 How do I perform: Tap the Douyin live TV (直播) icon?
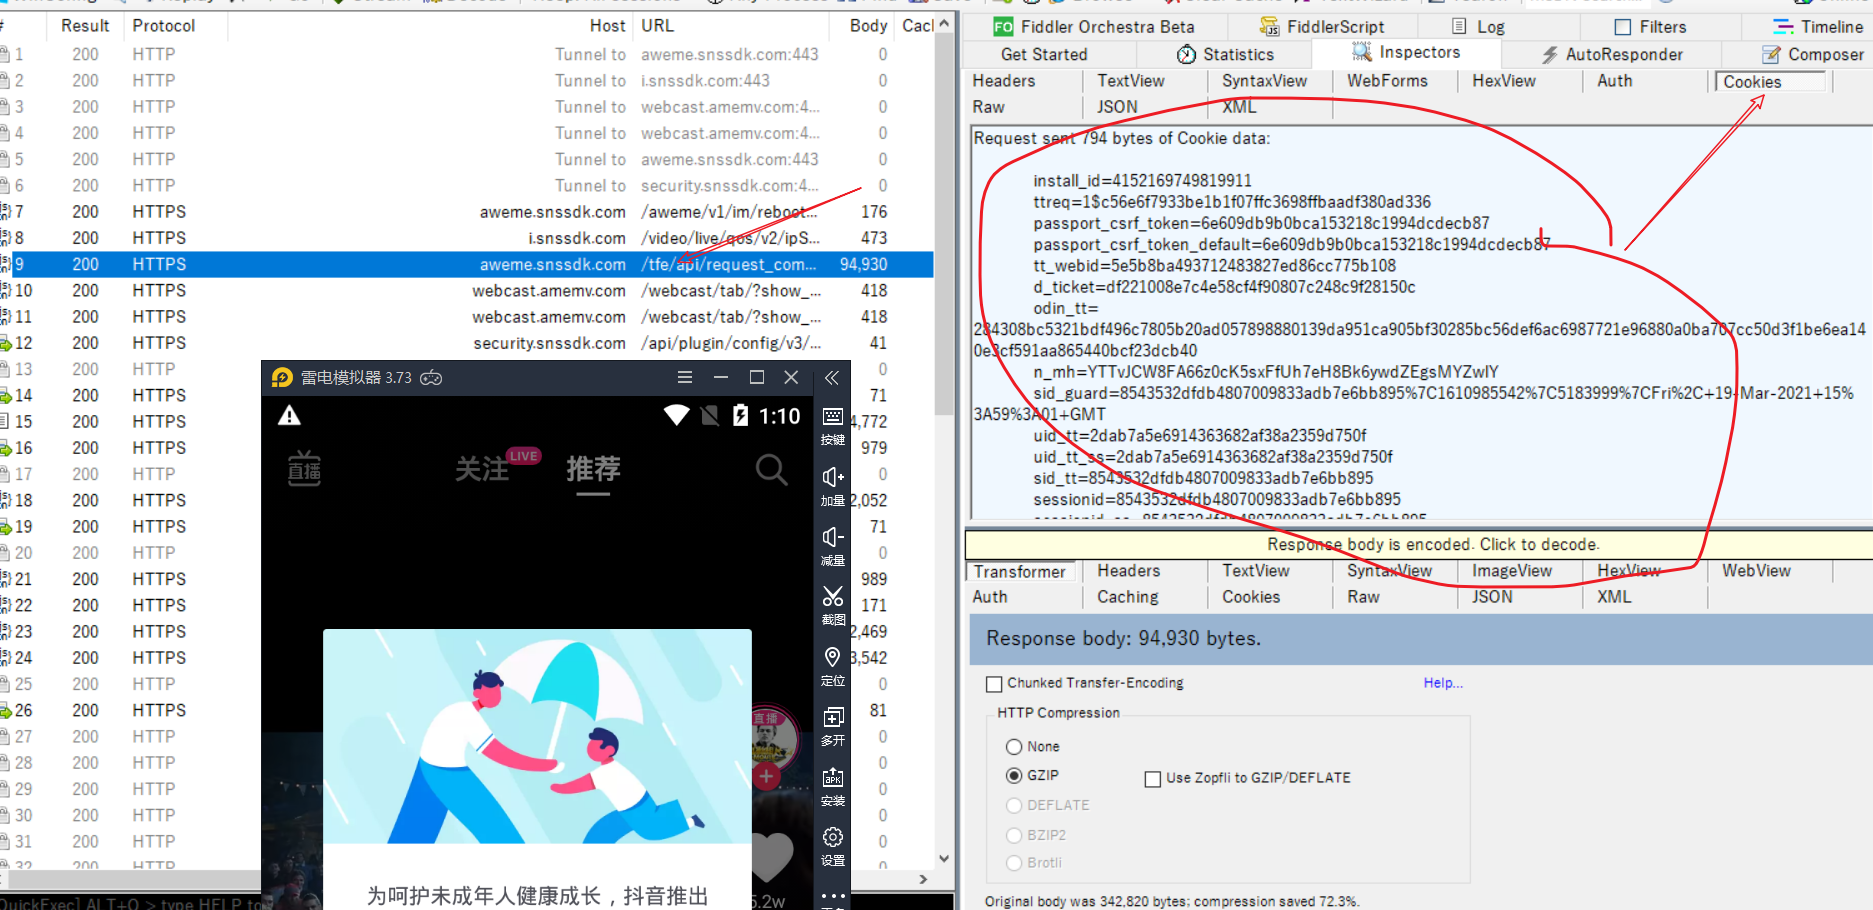tap(304, 468)
